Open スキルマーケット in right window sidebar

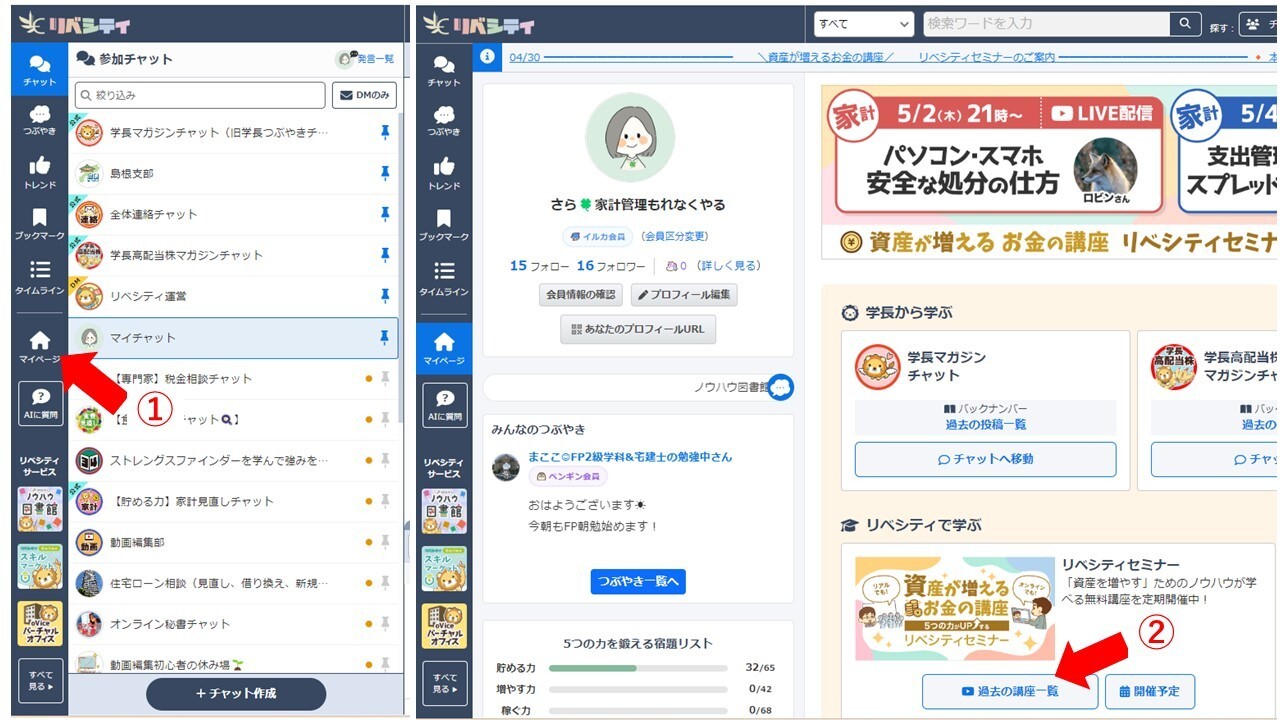(x=444, y=568)
